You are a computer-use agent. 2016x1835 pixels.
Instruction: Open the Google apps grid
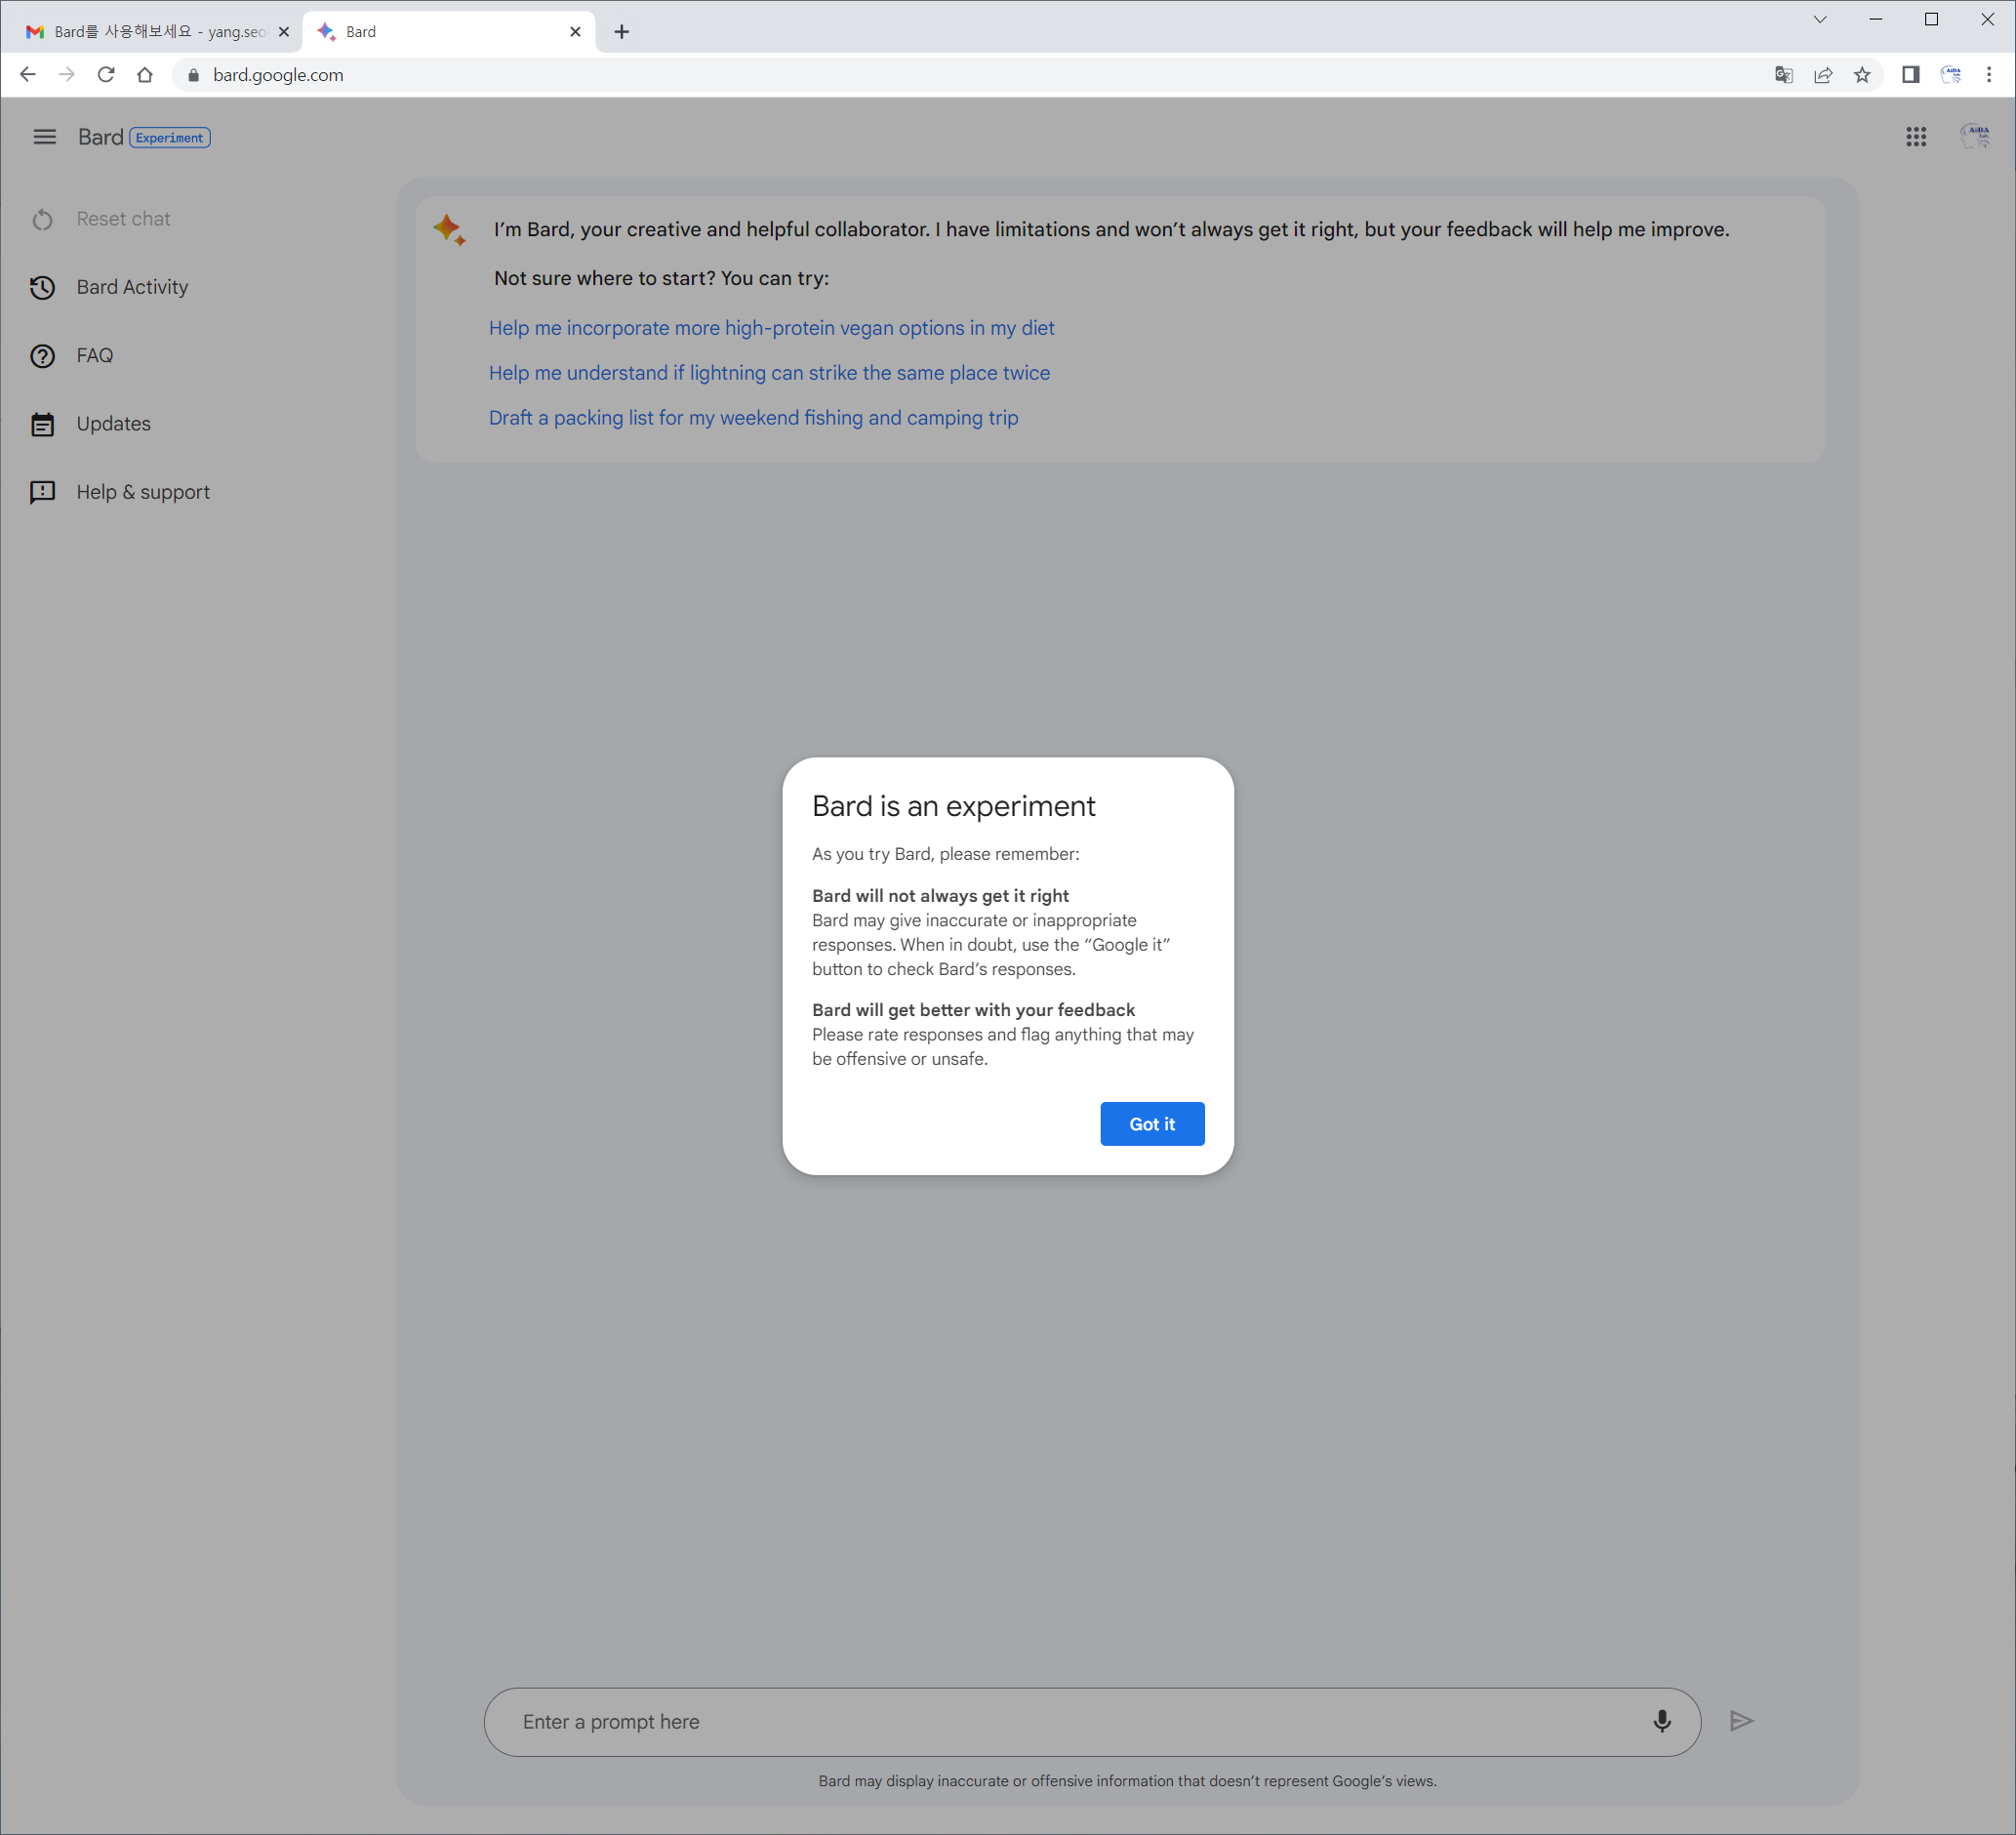pos(1916,137)
